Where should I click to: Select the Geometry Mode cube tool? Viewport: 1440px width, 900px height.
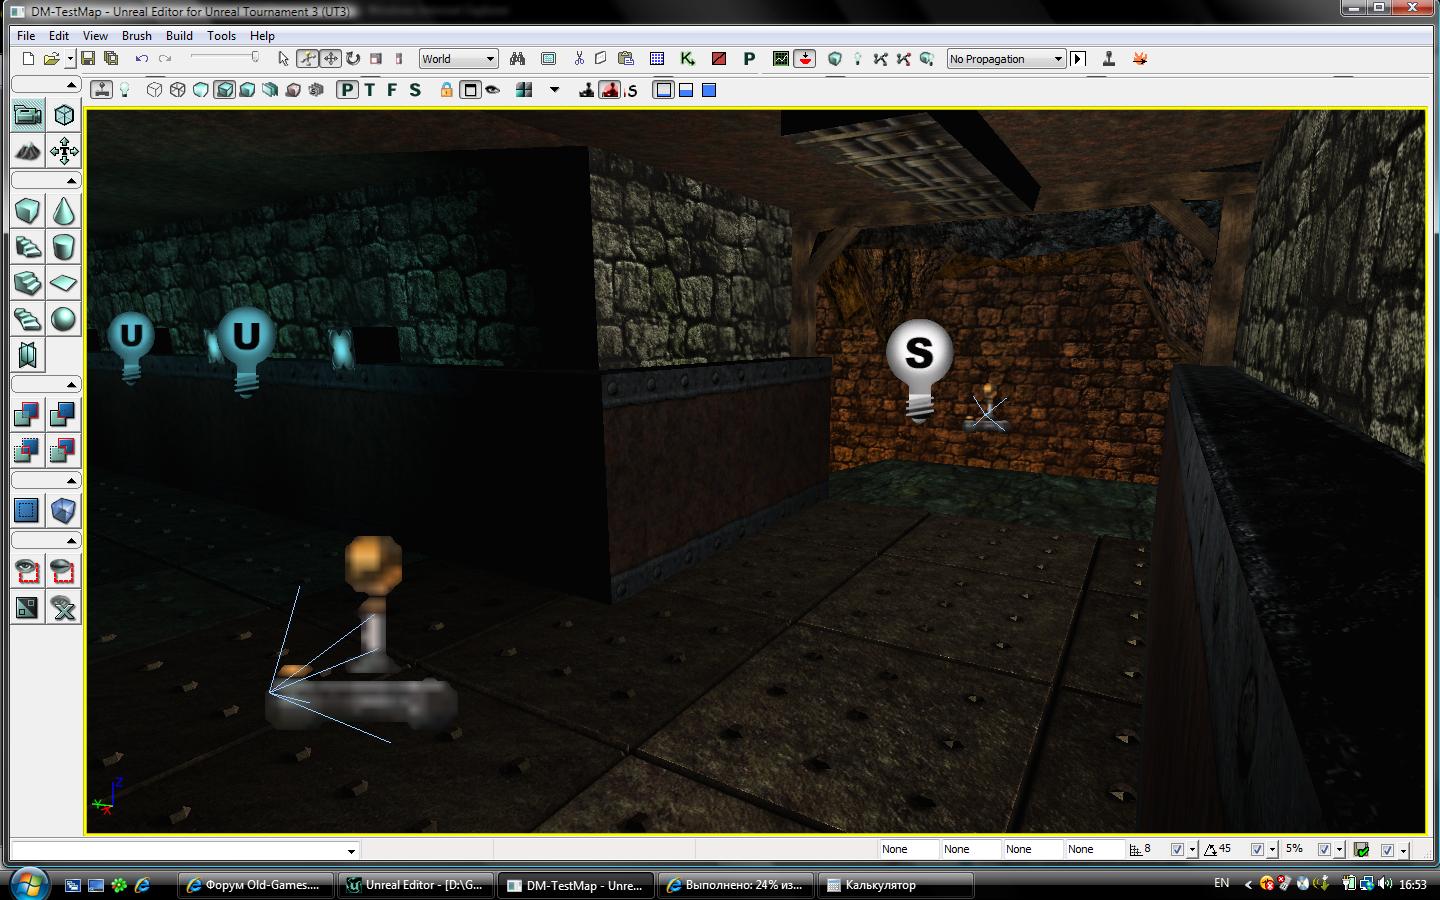[64, 115]
